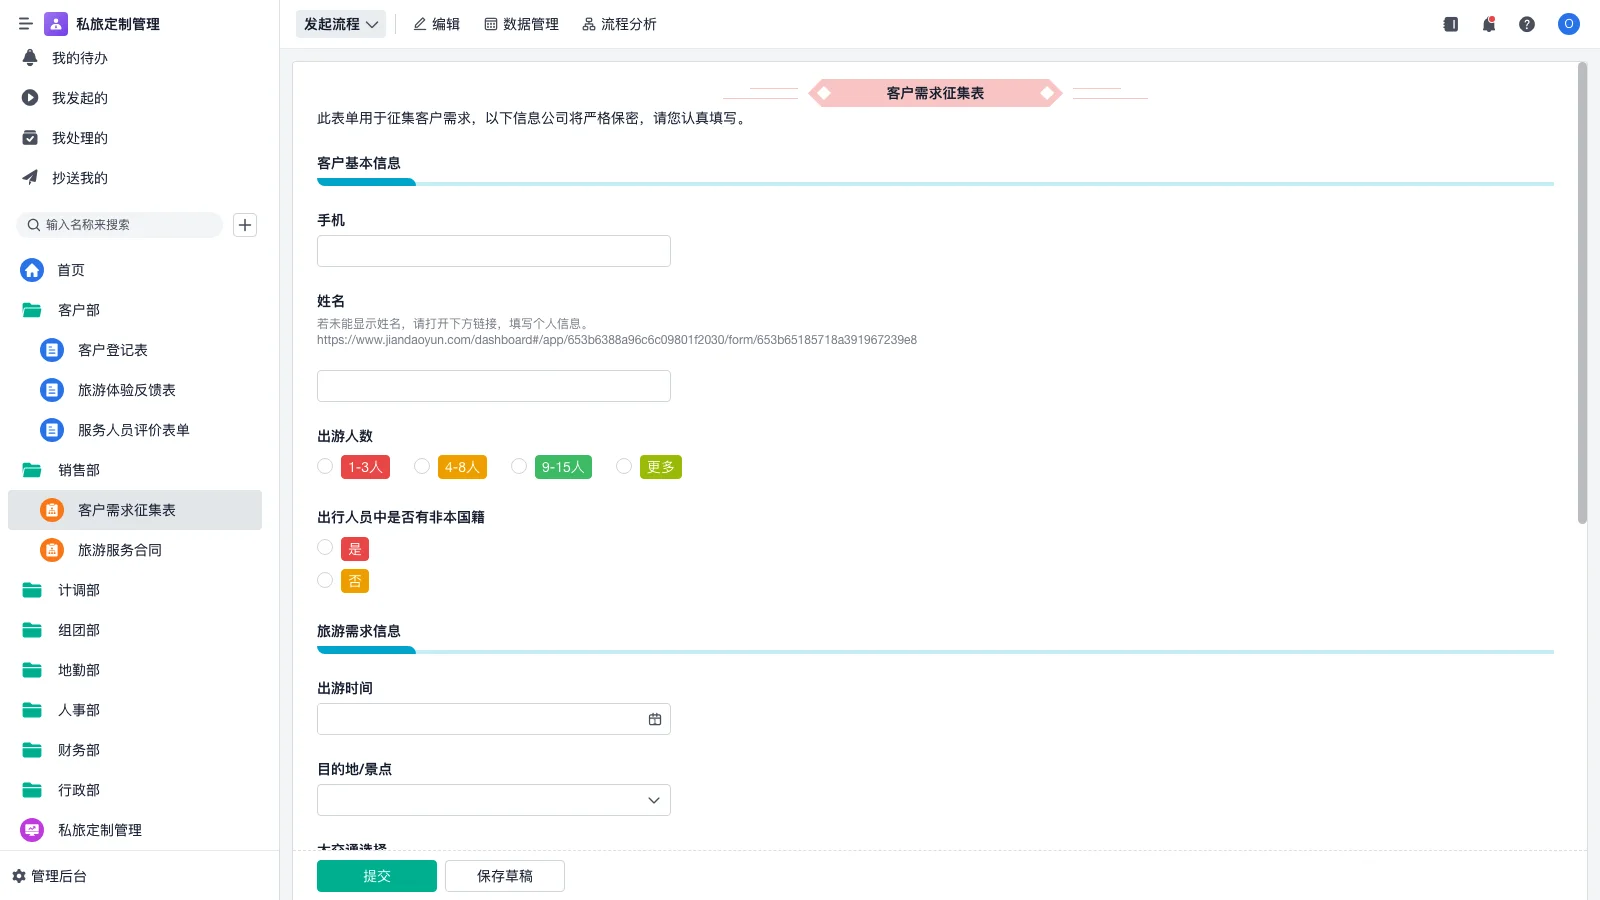Select the 1-3人 travel group size option
The width and height of the screenshot is (1600, 900).
pos(324,466)
